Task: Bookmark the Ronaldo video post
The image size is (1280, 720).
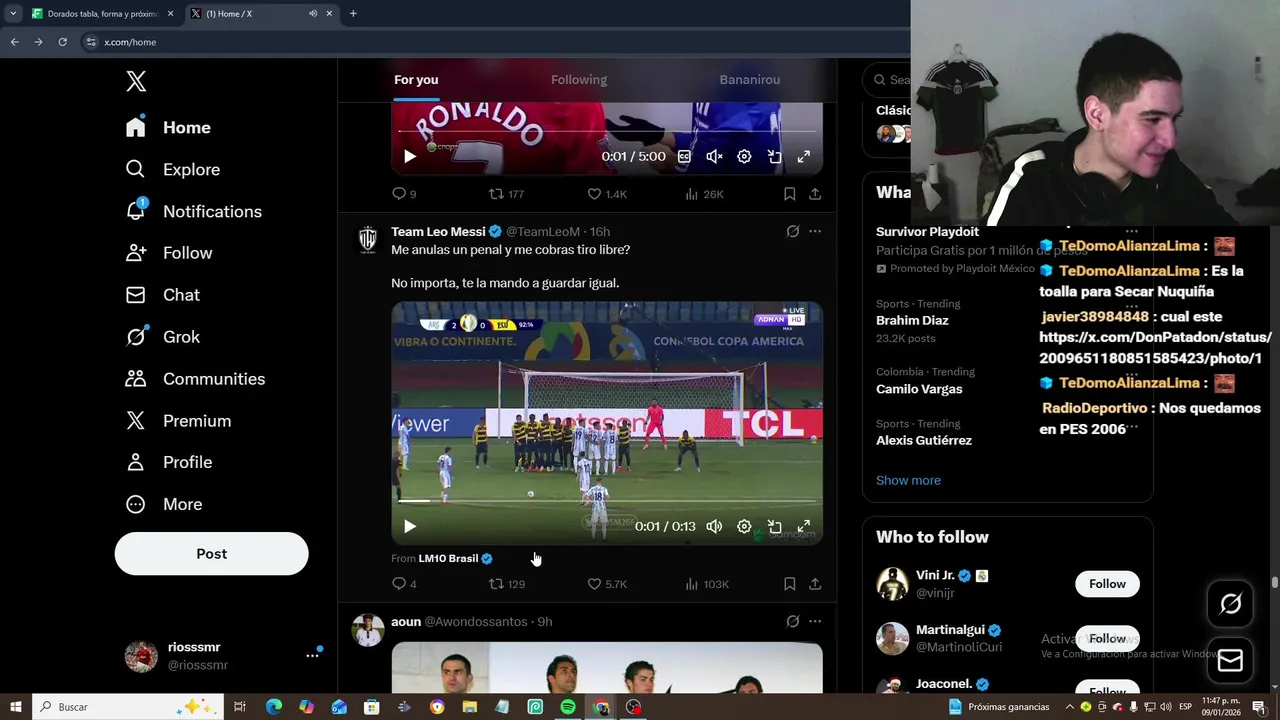Action: click(x=789, y=194)
